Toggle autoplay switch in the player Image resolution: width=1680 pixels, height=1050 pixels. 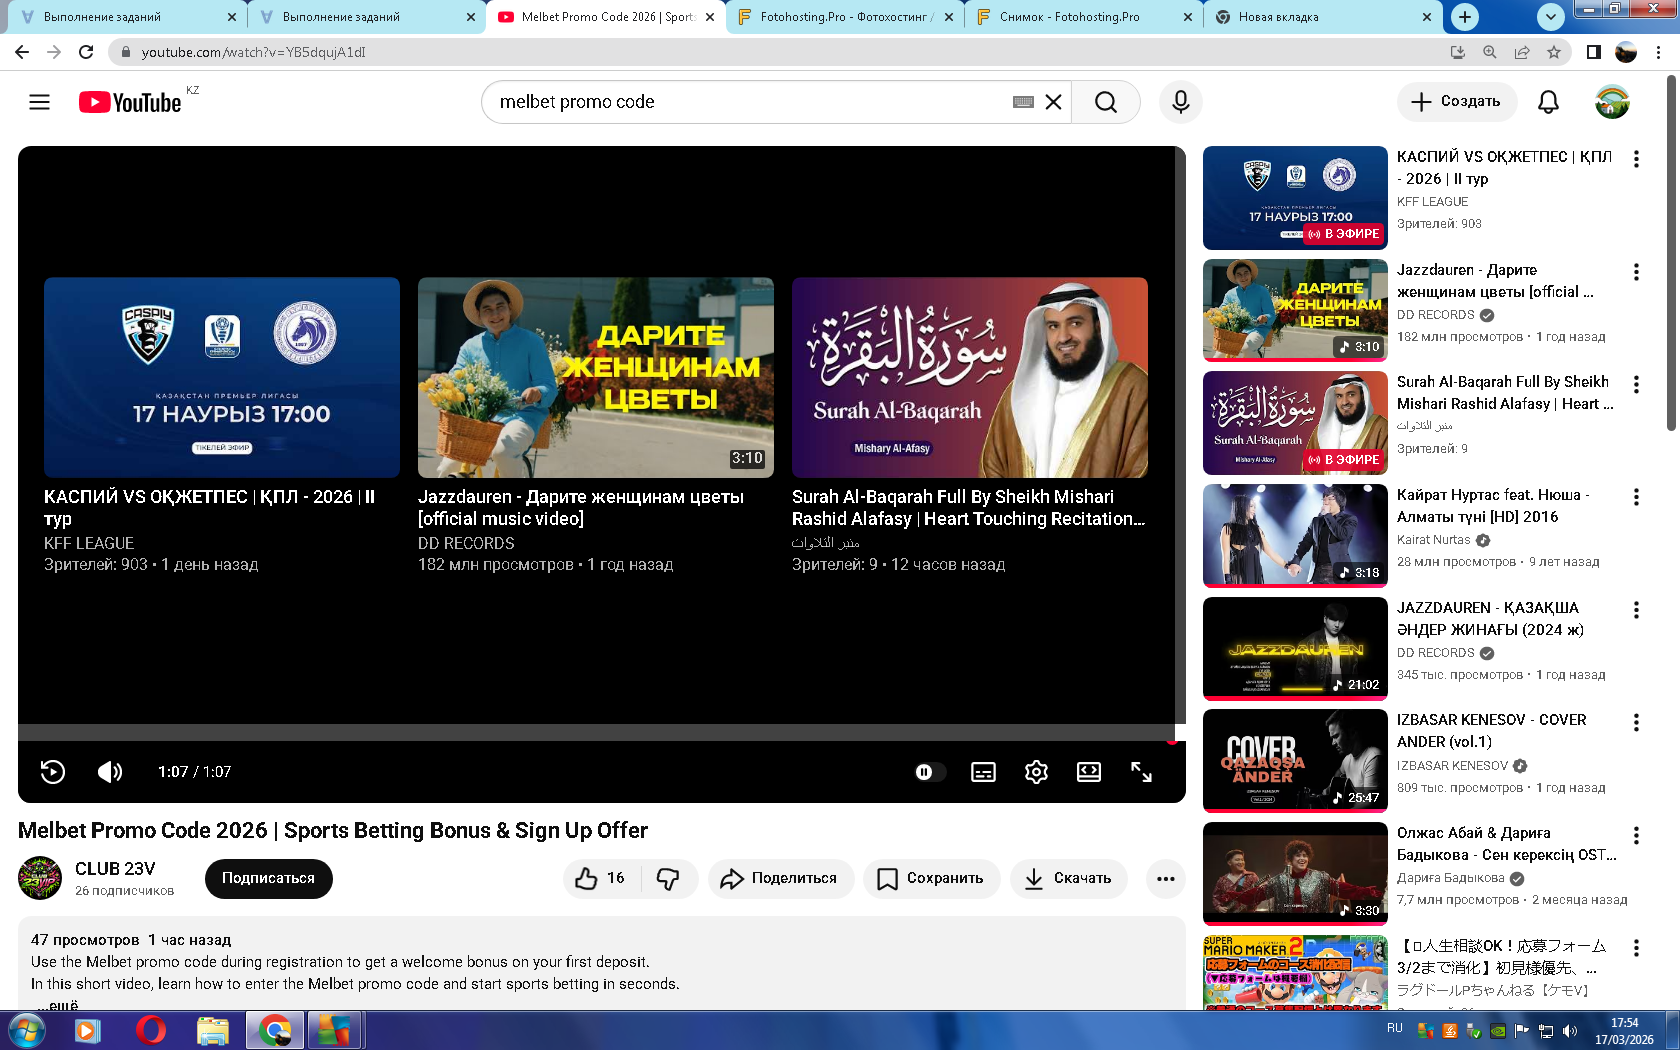(930, 772)
